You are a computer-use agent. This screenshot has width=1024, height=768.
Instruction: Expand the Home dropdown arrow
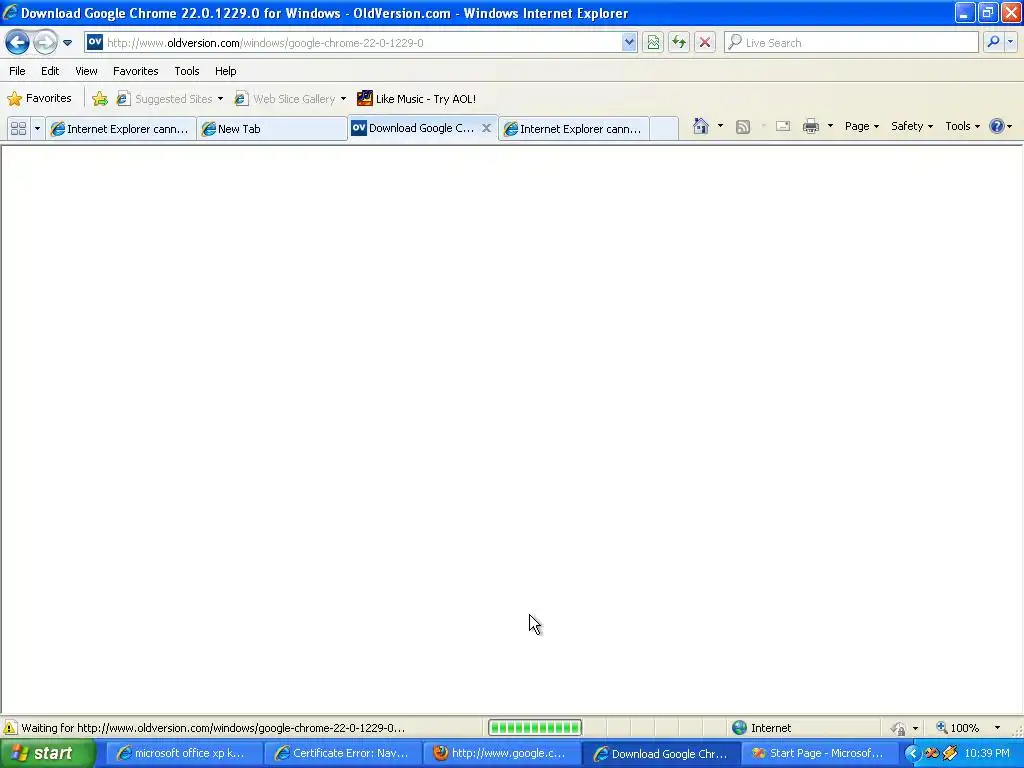pyautogui.click(x=720, y=126)
